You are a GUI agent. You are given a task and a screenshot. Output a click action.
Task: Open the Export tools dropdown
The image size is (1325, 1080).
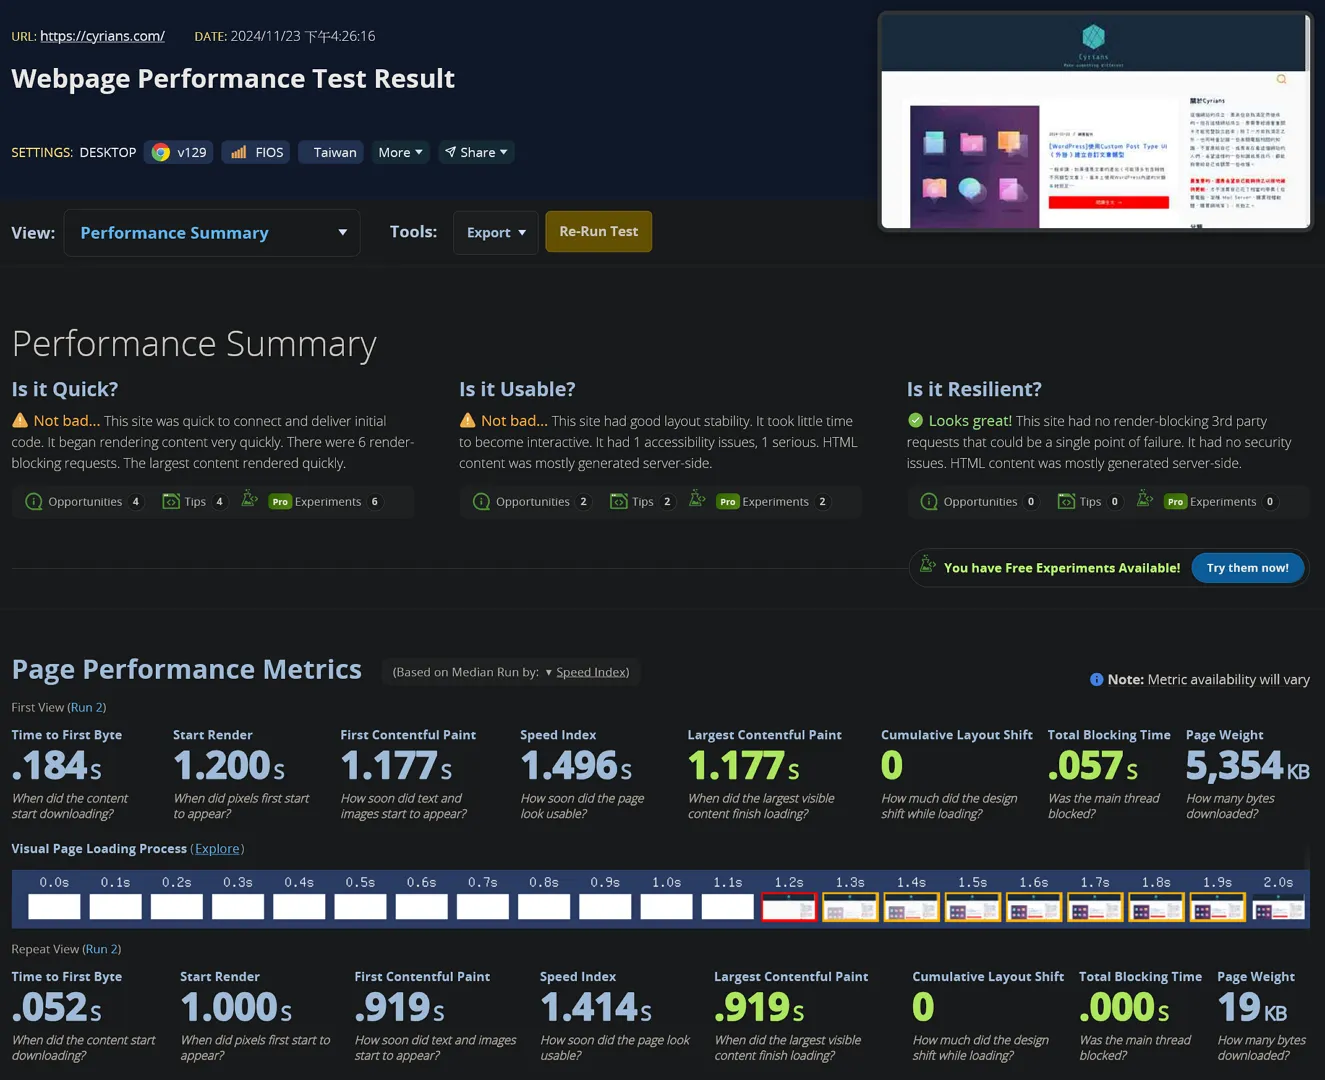(x=495, y=232)
